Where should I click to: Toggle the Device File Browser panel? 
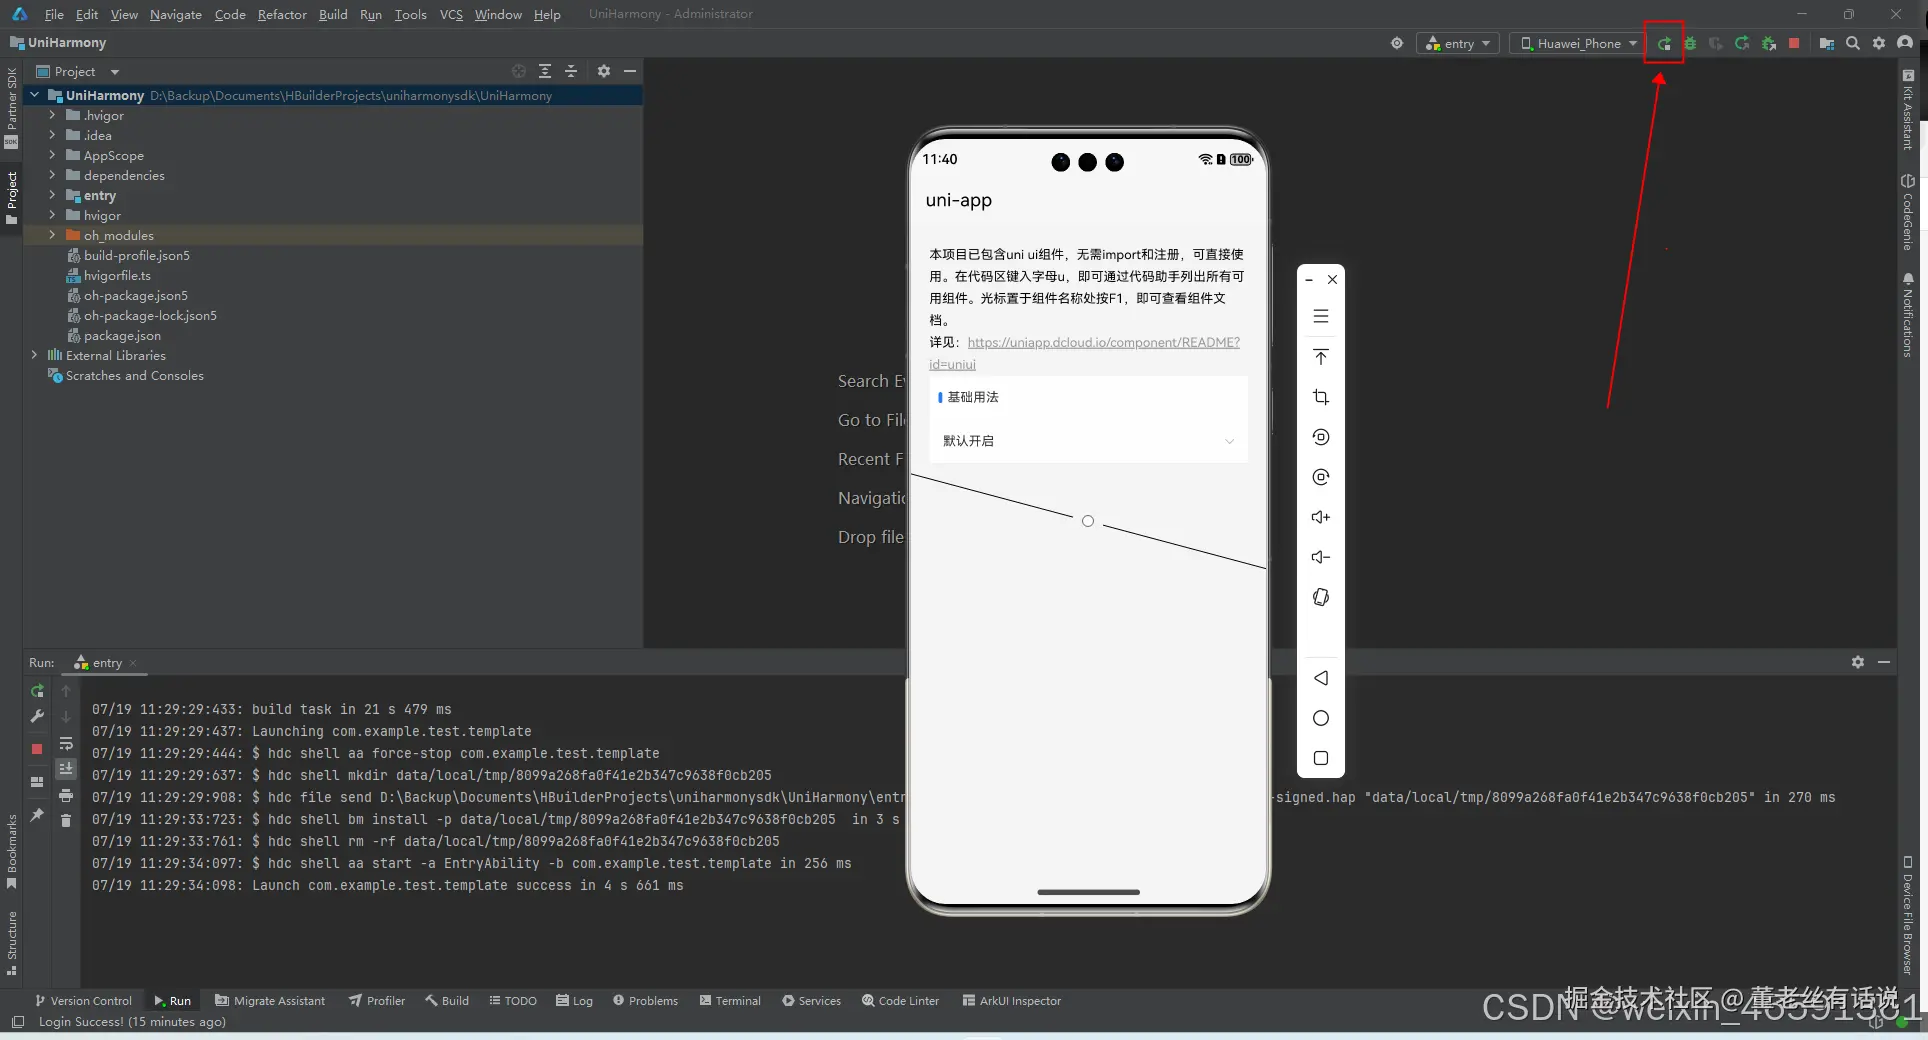pos(1908,914)
